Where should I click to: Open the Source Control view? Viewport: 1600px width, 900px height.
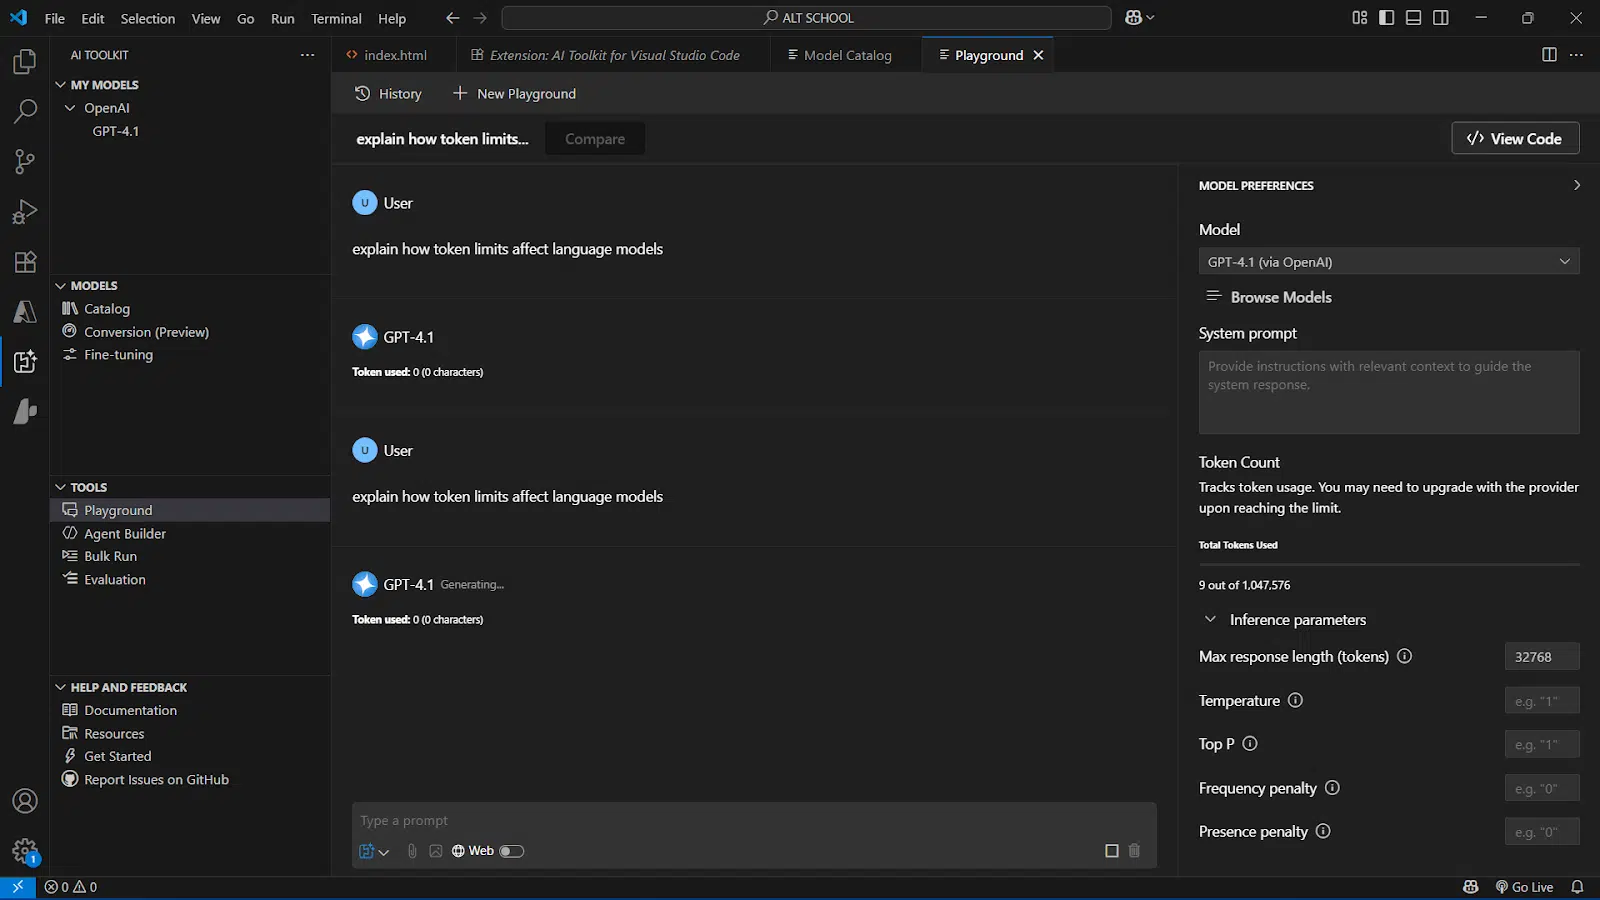(25, 161)
